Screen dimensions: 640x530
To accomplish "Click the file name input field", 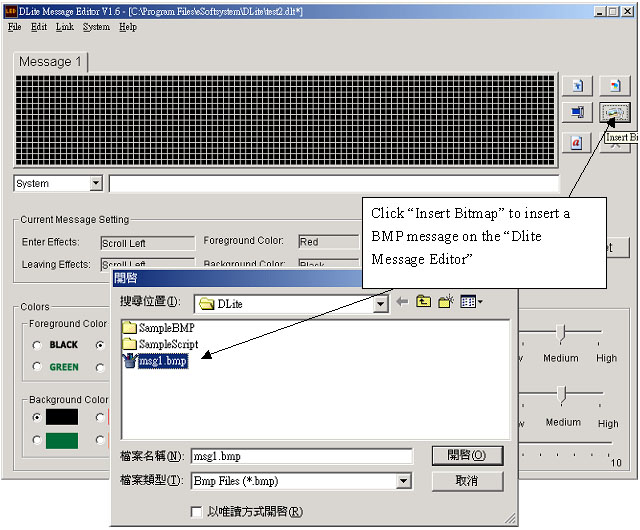I will point(302,456).
